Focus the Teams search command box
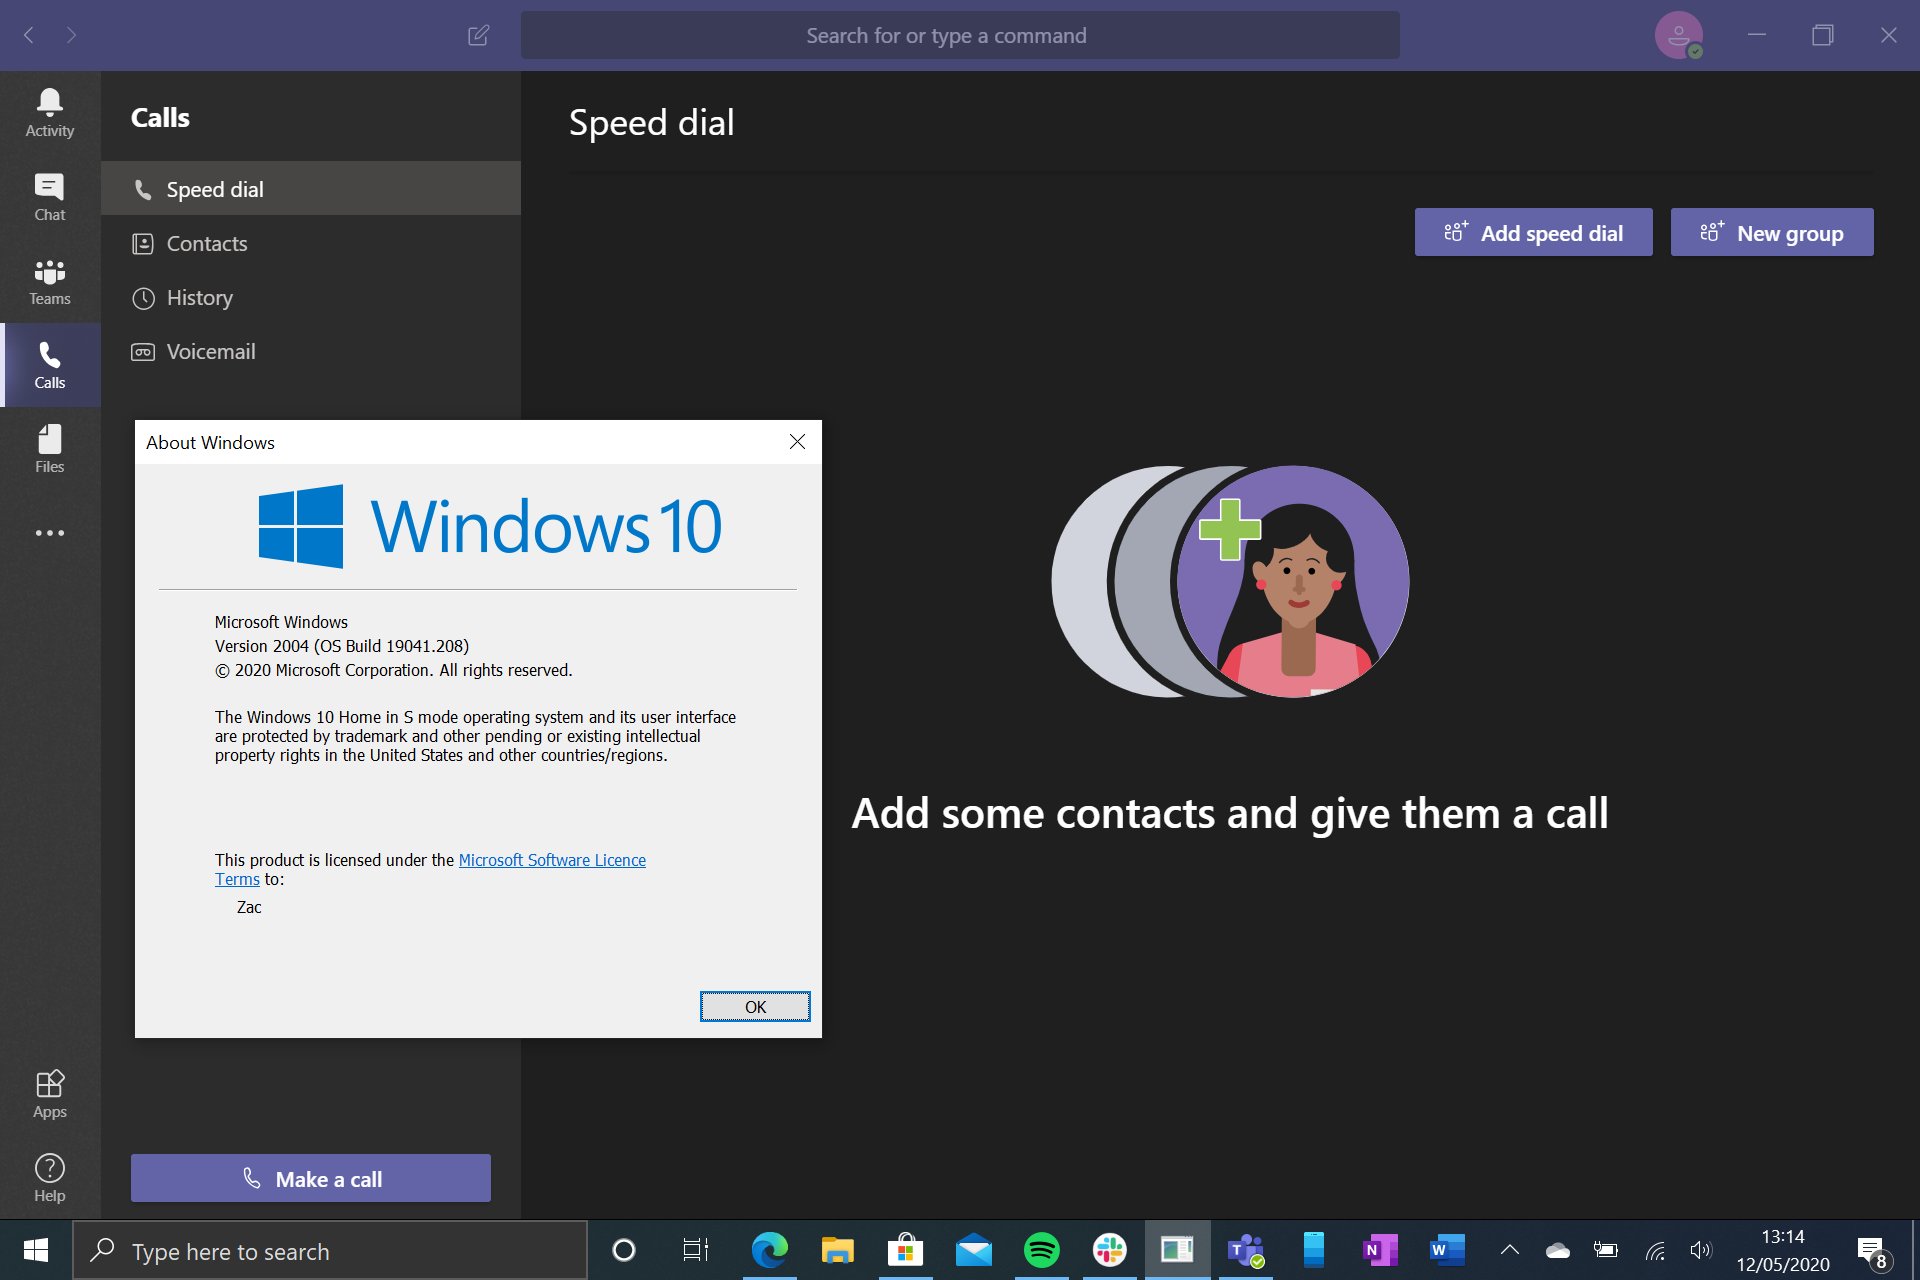The height and width of the screenshot is (1280, 1920). [960, 36]
